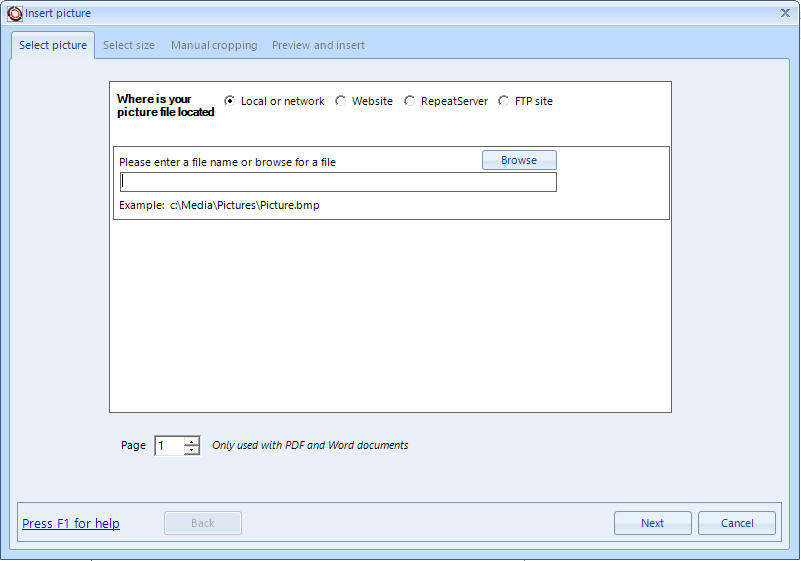This screenshot has height=561, width=801.
Task: Close the Insert picture dialog window
Action: pyautogui.click(x=785, y=13)
